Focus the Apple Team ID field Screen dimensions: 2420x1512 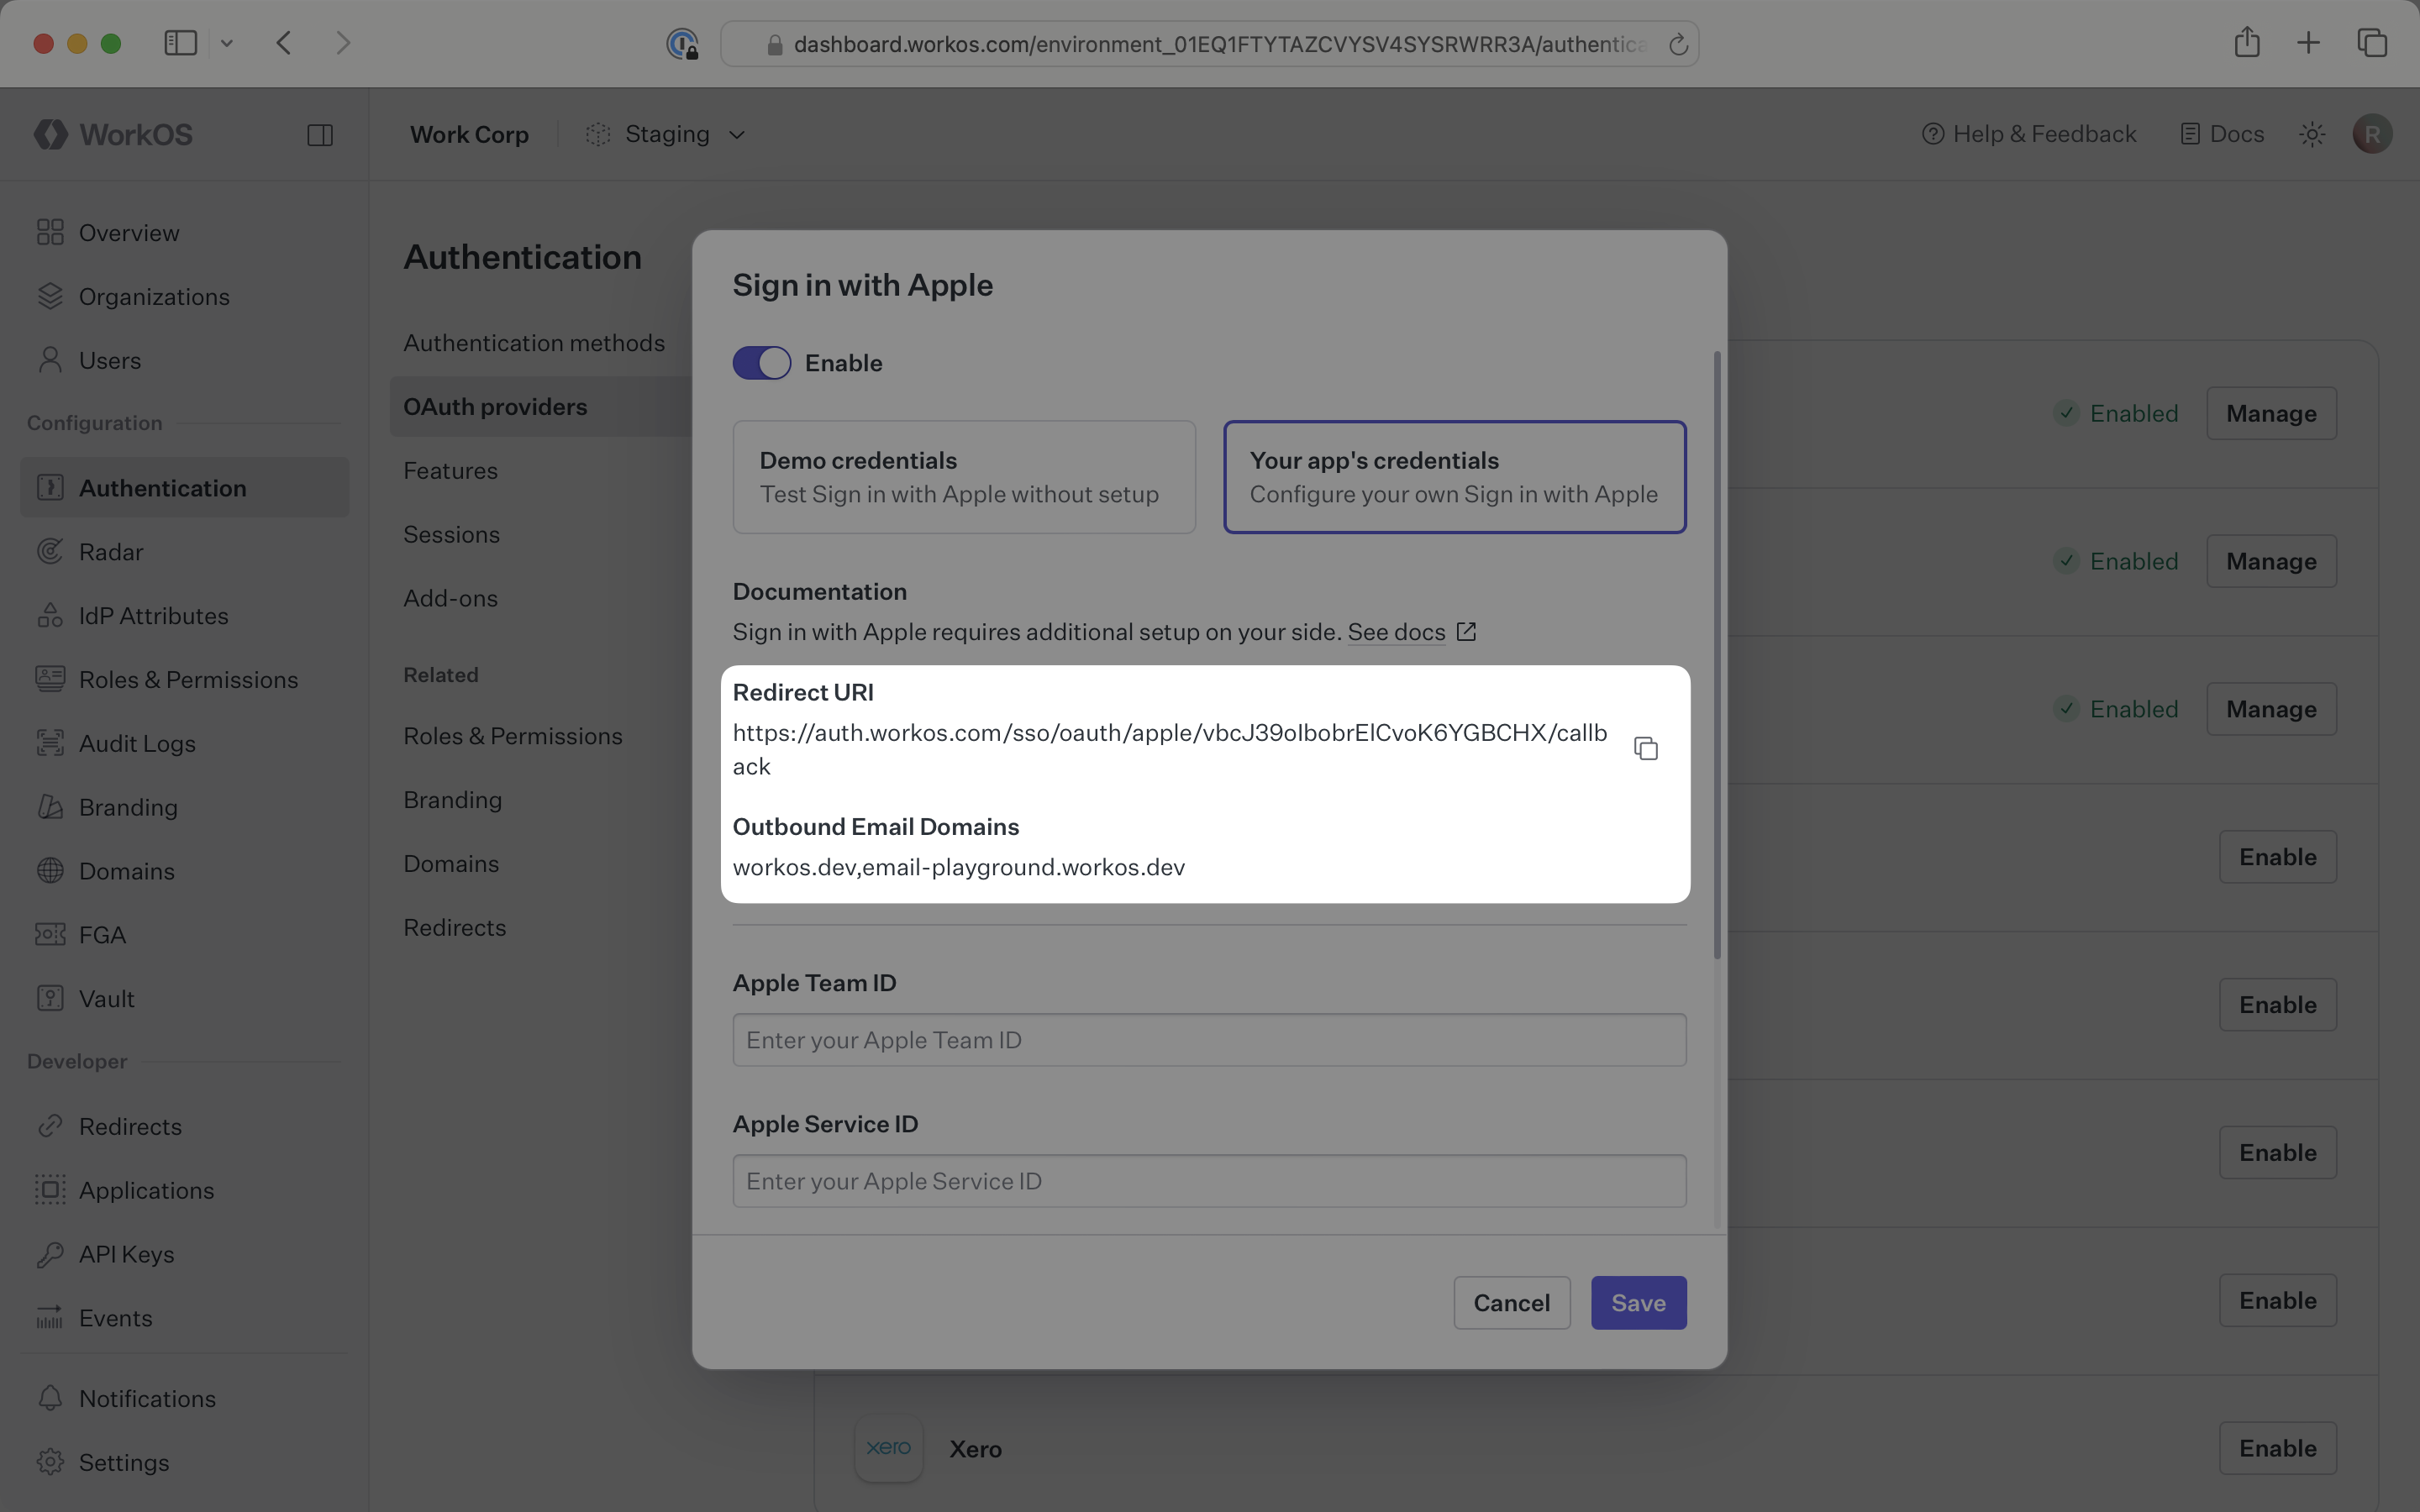[1209, 1040]
